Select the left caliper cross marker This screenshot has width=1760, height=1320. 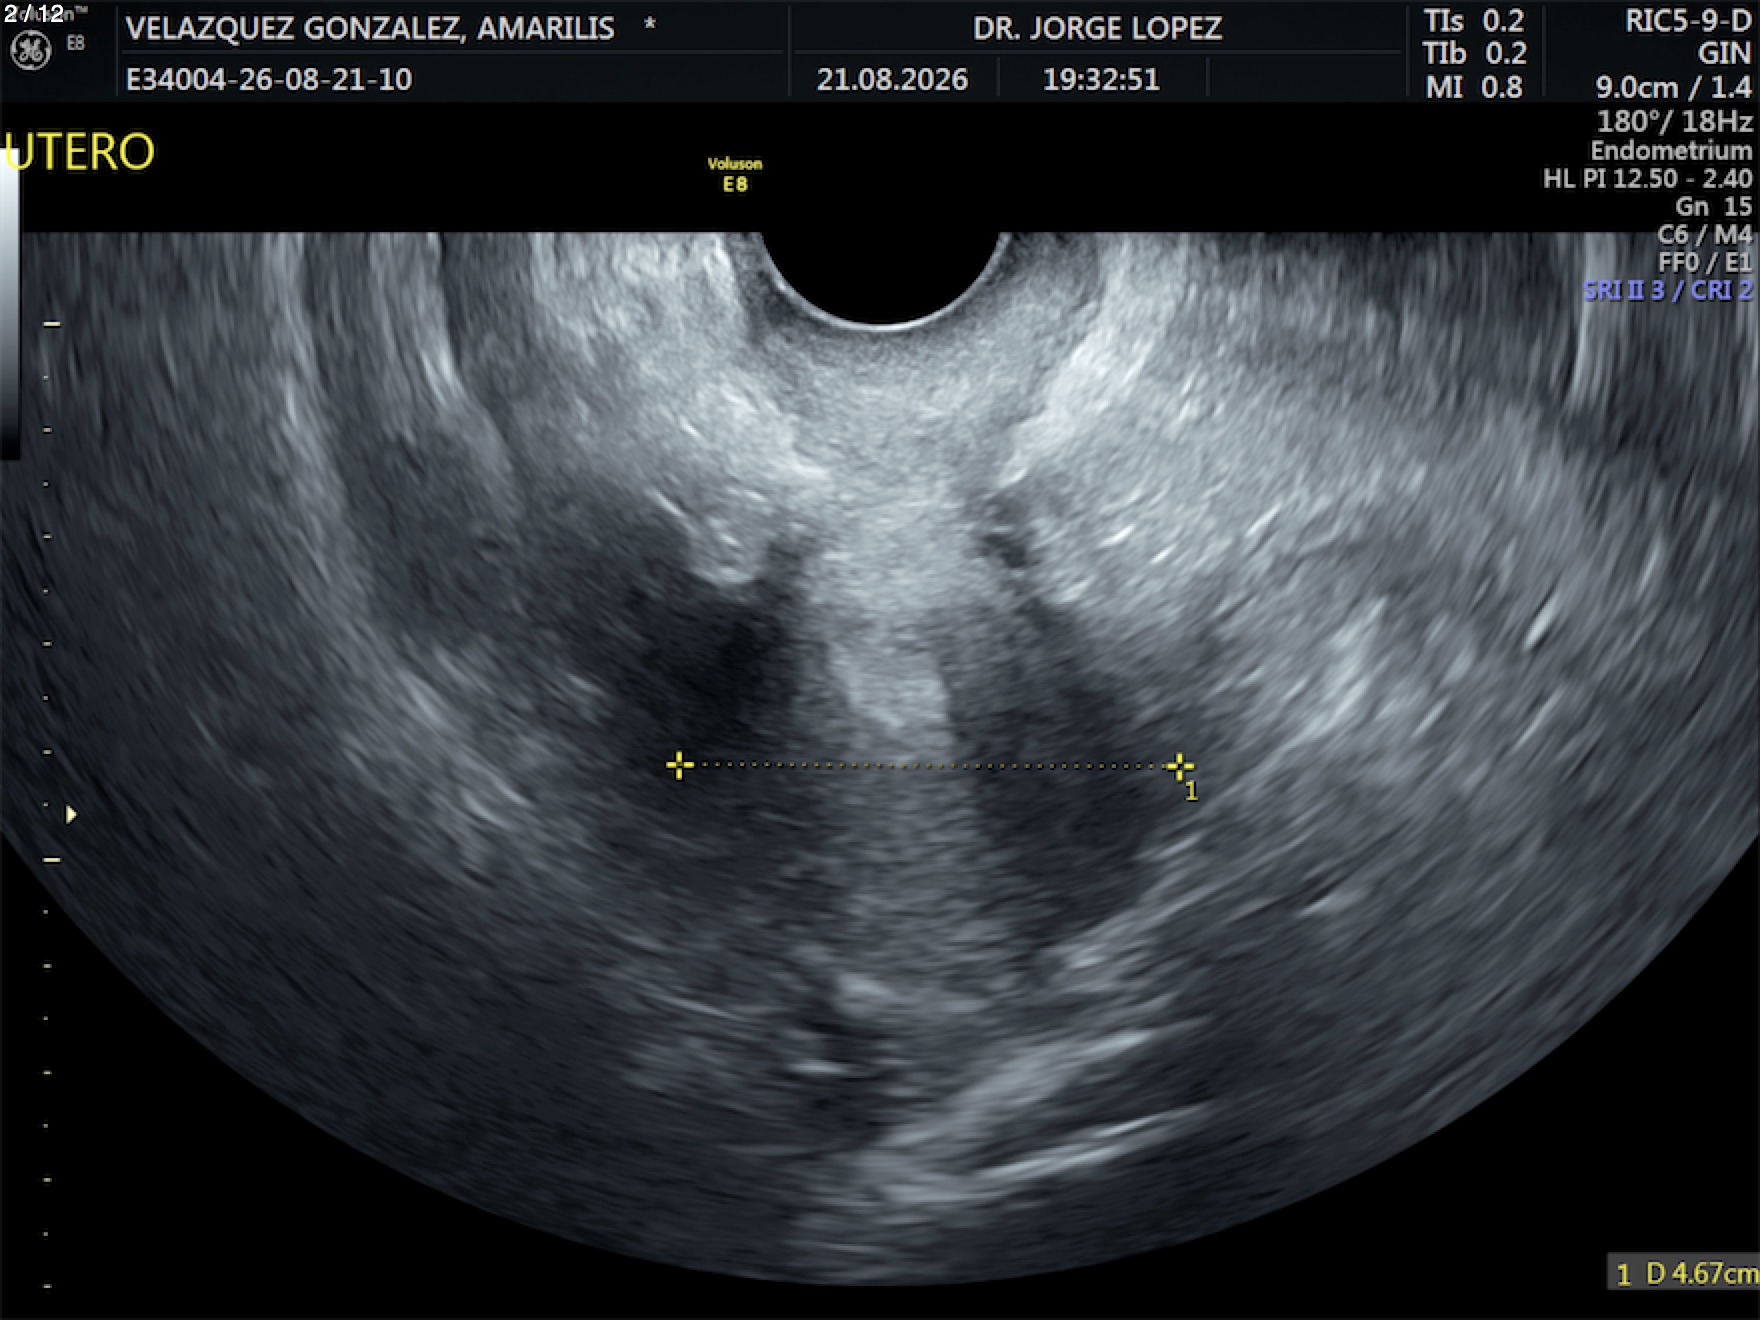pos(679,765)
